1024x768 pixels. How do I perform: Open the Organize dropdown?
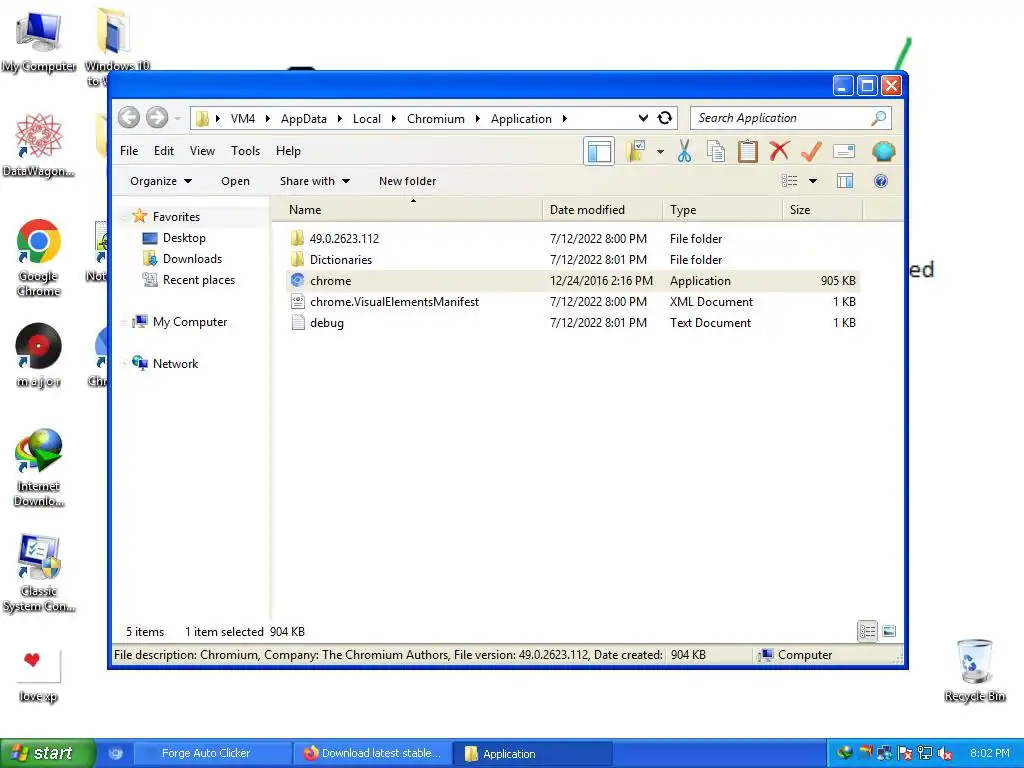(161, 181)
